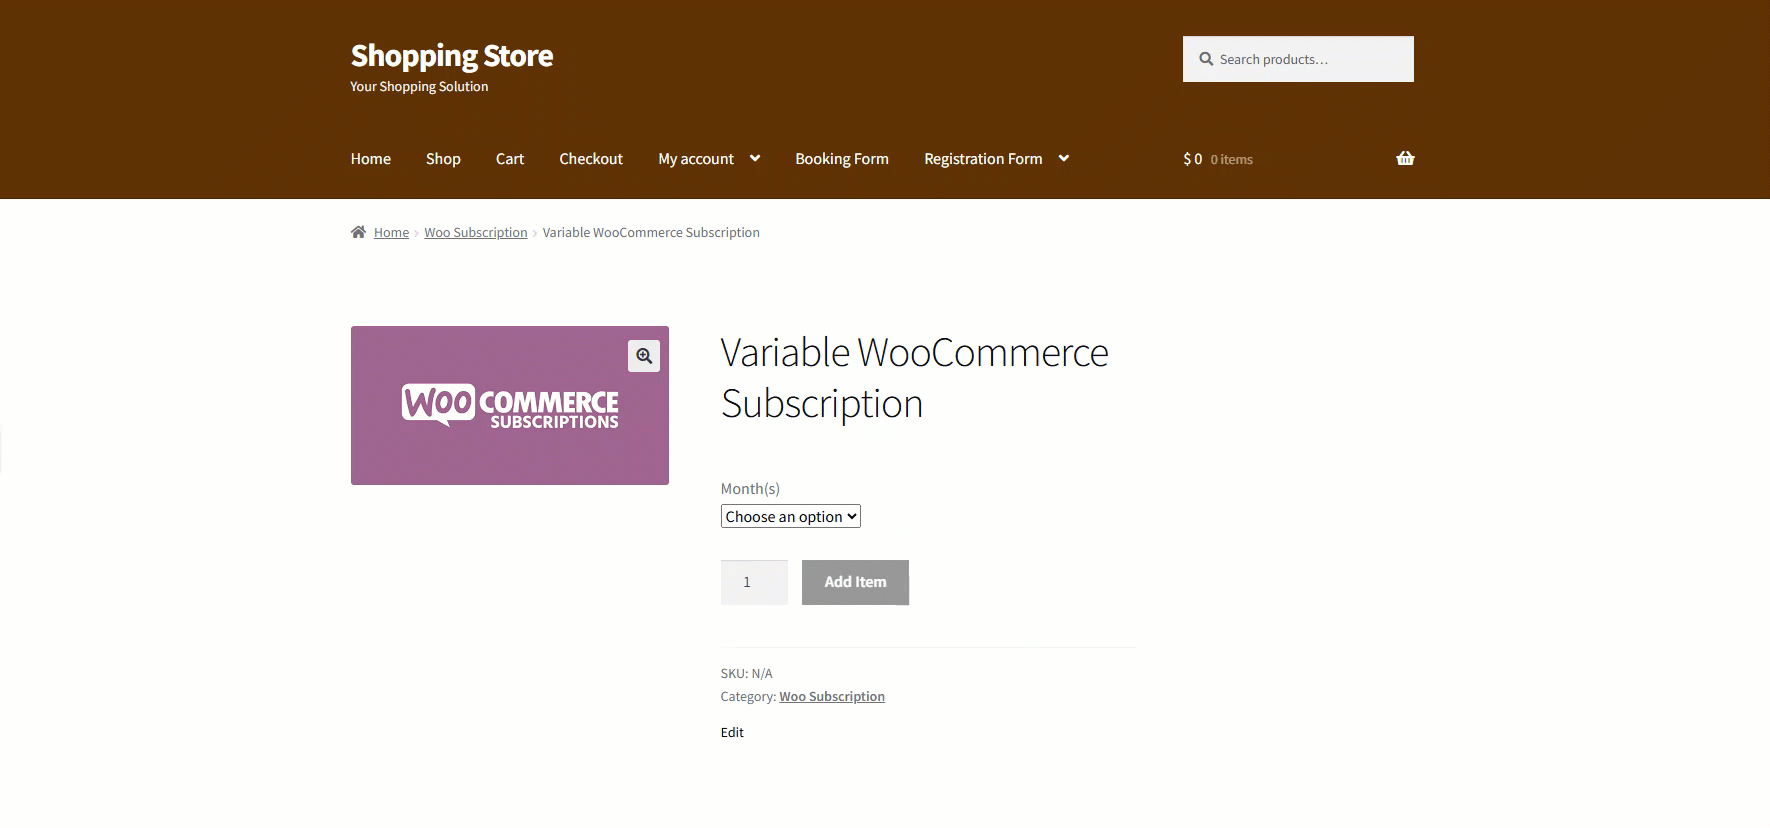Open the My account menu item
1770x828 pixels.
[696, 159]
